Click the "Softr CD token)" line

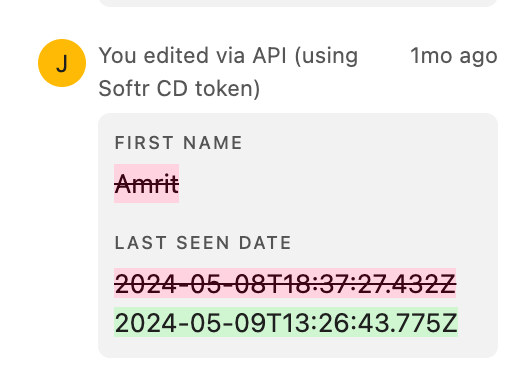179,88
